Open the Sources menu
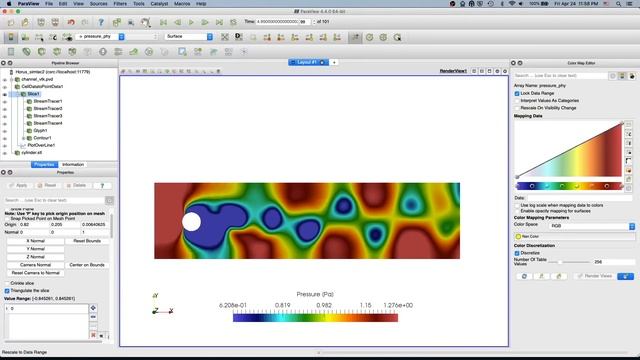 [98, 4]
